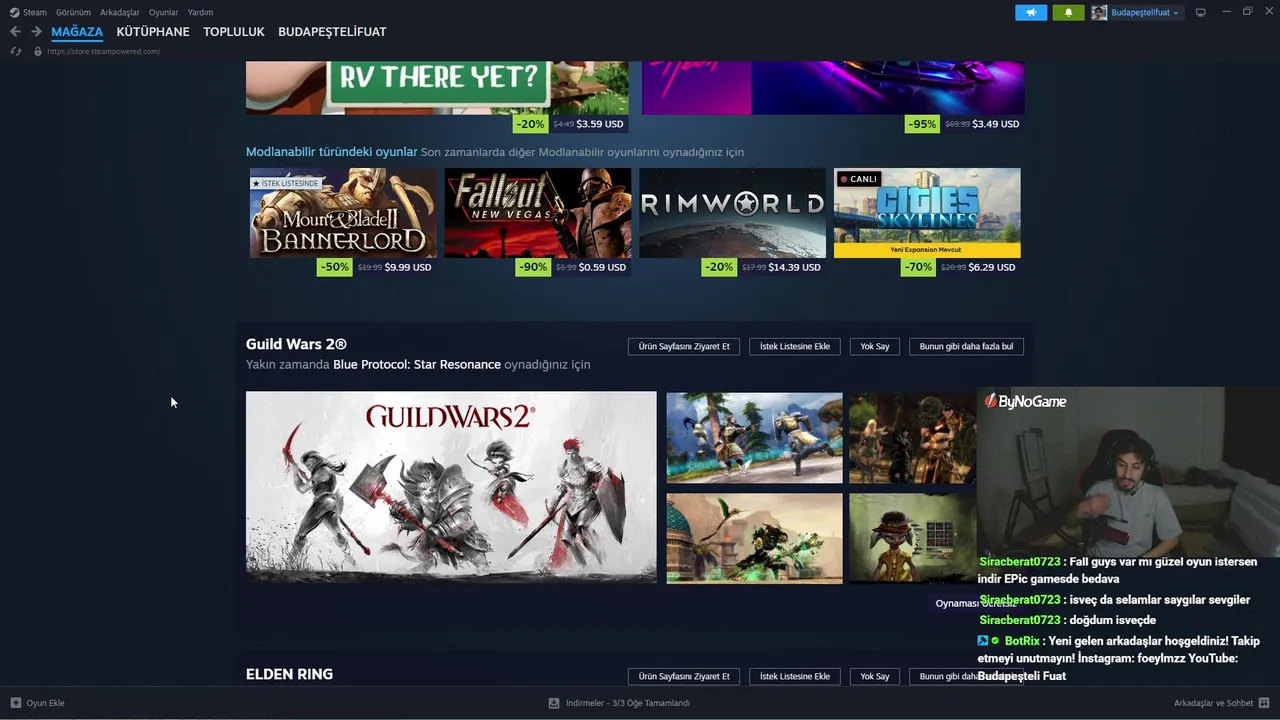This screenshot has width=1280, height=720.
Task: Open the ELDEN RING title link
Action: (x=289, y=674)
